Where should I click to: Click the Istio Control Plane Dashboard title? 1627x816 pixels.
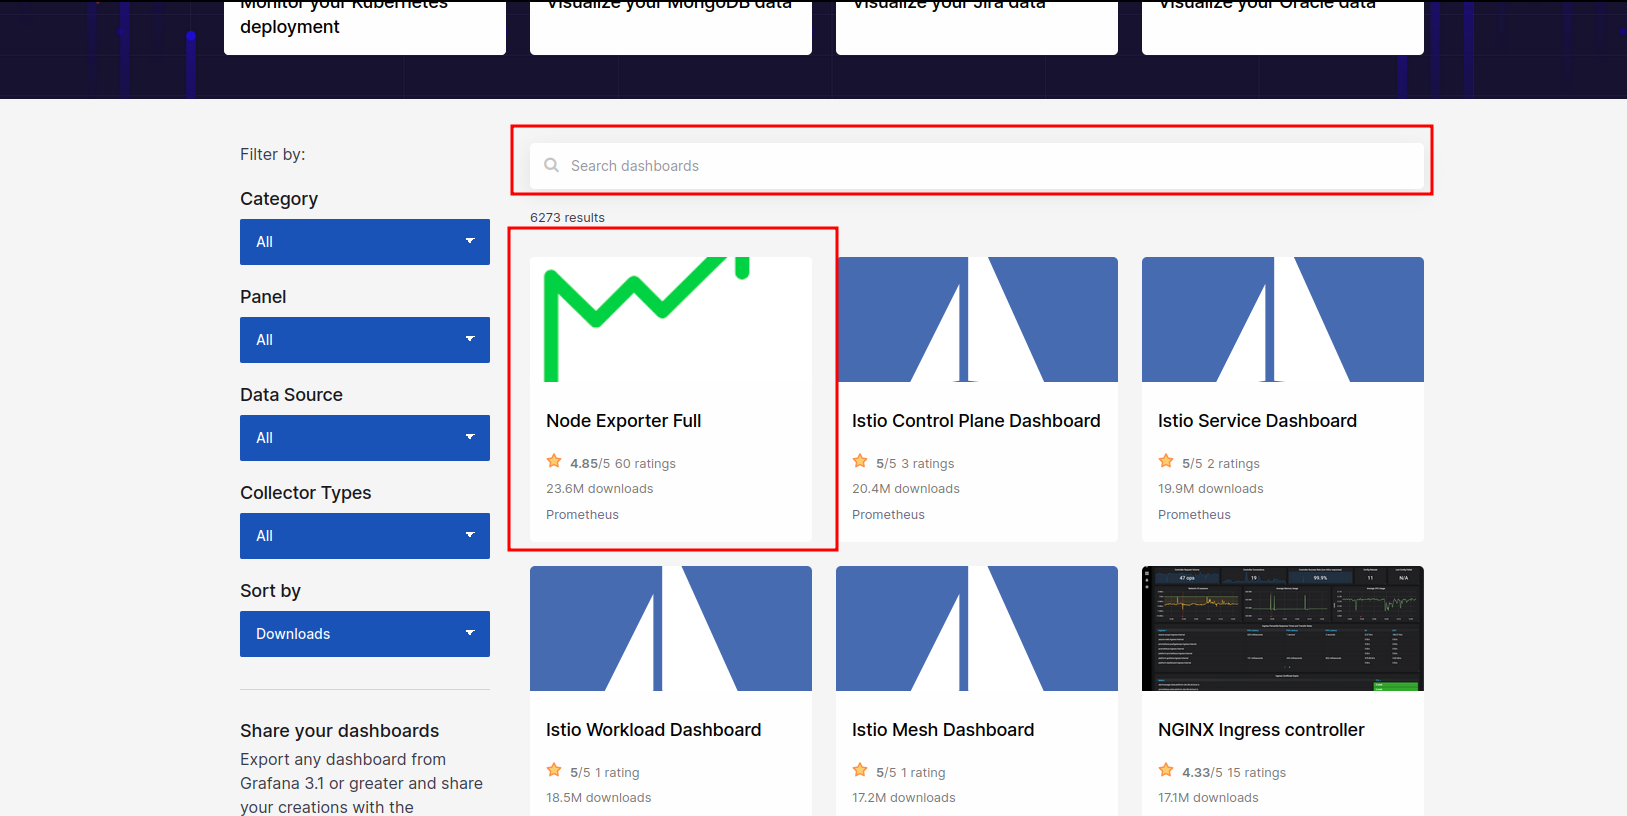click(976, 421)
